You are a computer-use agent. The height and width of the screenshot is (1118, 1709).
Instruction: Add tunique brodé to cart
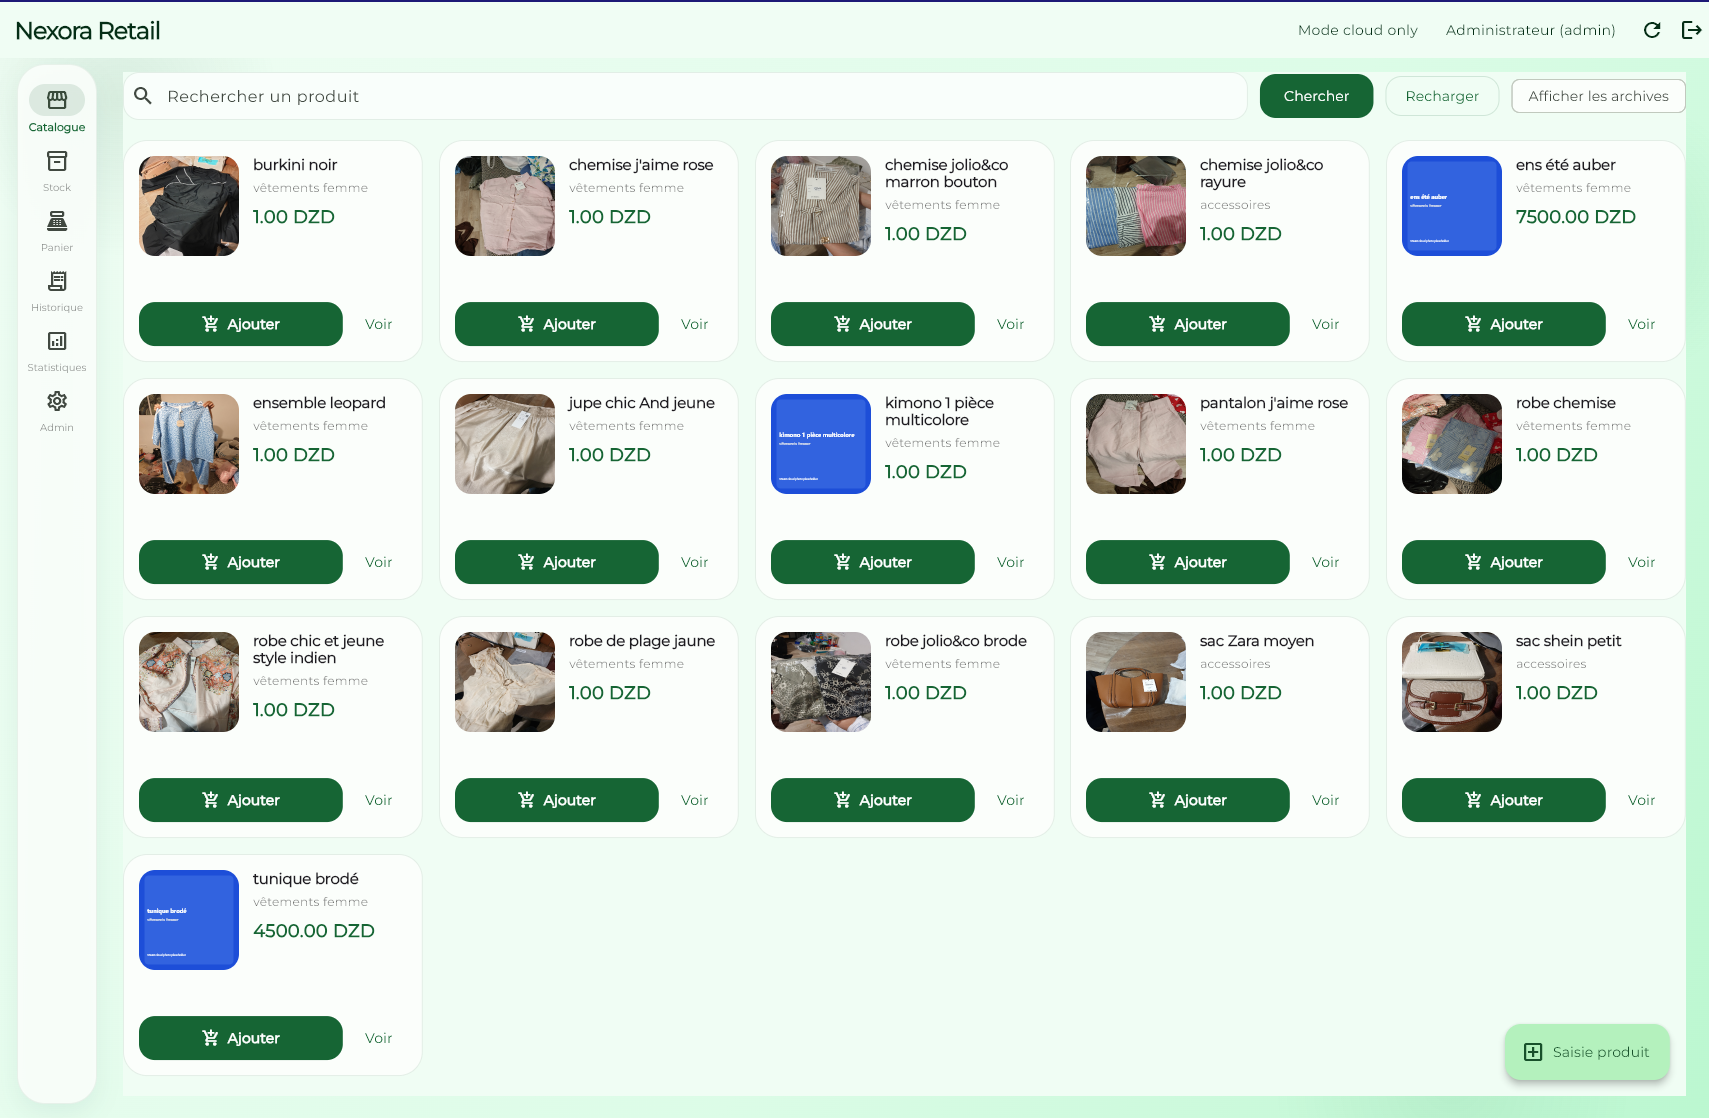(x=241, y=1038)
